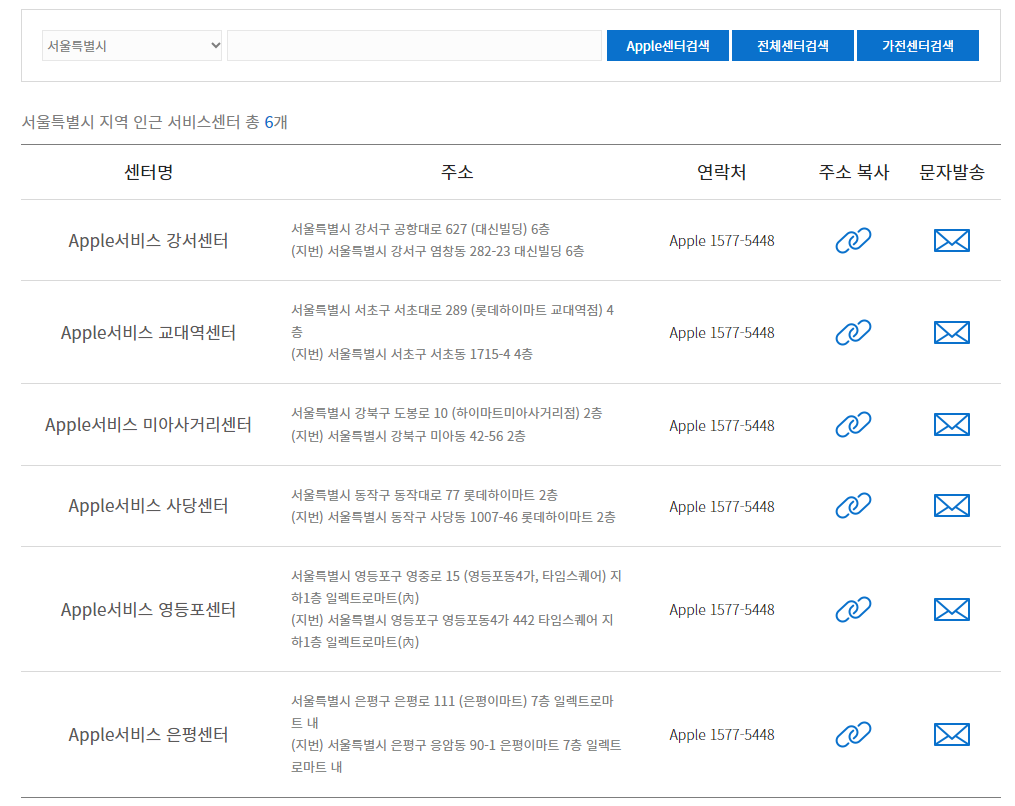The width and height of the screenshot is (1015, 806).
Task: Copy address for Apple서비스 은평센터
Action: click(852, 734)
